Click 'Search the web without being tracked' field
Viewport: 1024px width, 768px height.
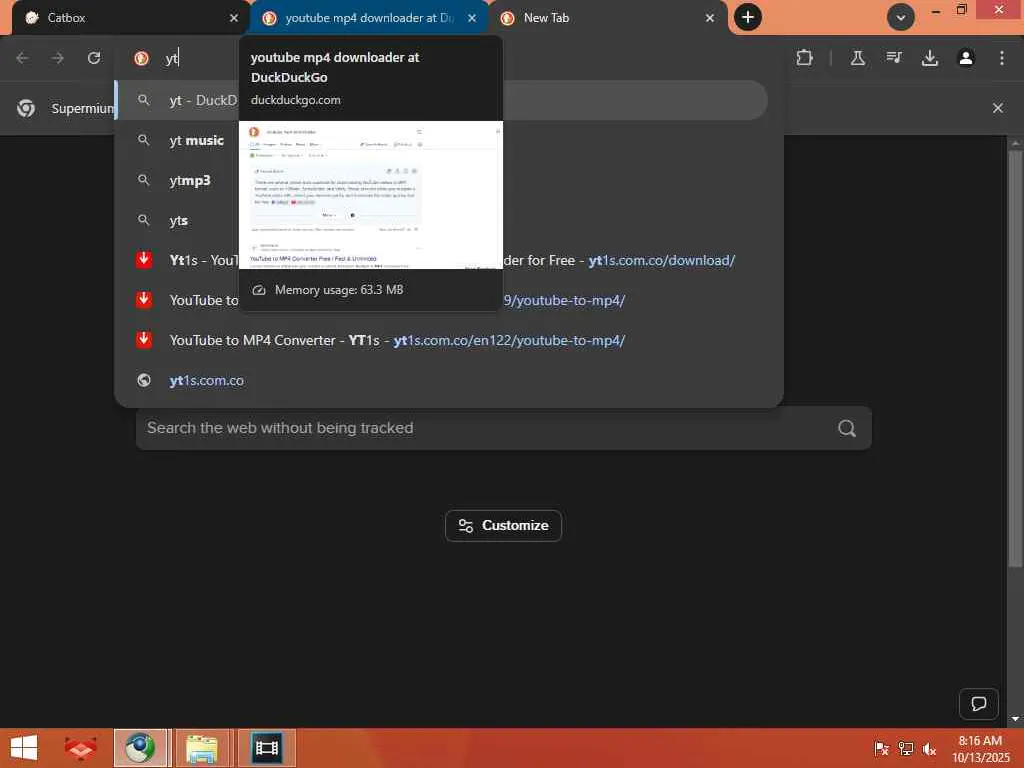tap(504, 428)
